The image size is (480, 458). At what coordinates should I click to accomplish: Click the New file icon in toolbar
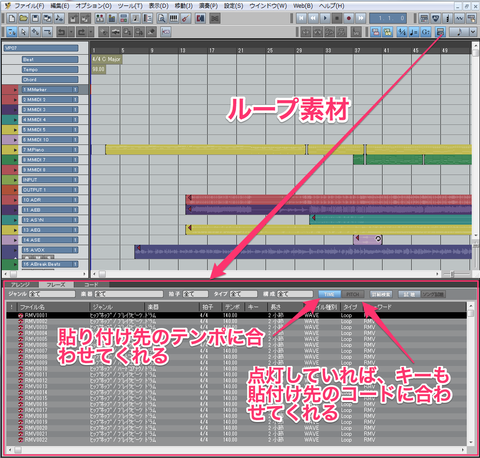12,18
